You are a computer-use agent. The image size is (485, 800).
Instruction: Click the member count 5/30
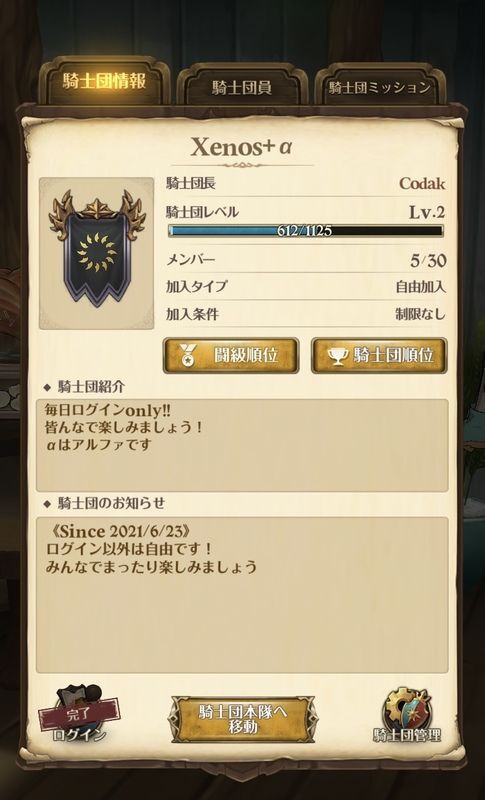[427, 261]
